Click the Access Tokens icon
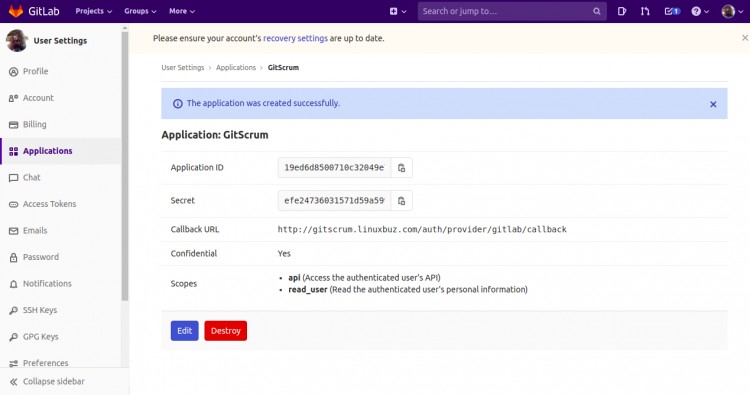Viewport: 750px width, 395px height. [13, 205]
